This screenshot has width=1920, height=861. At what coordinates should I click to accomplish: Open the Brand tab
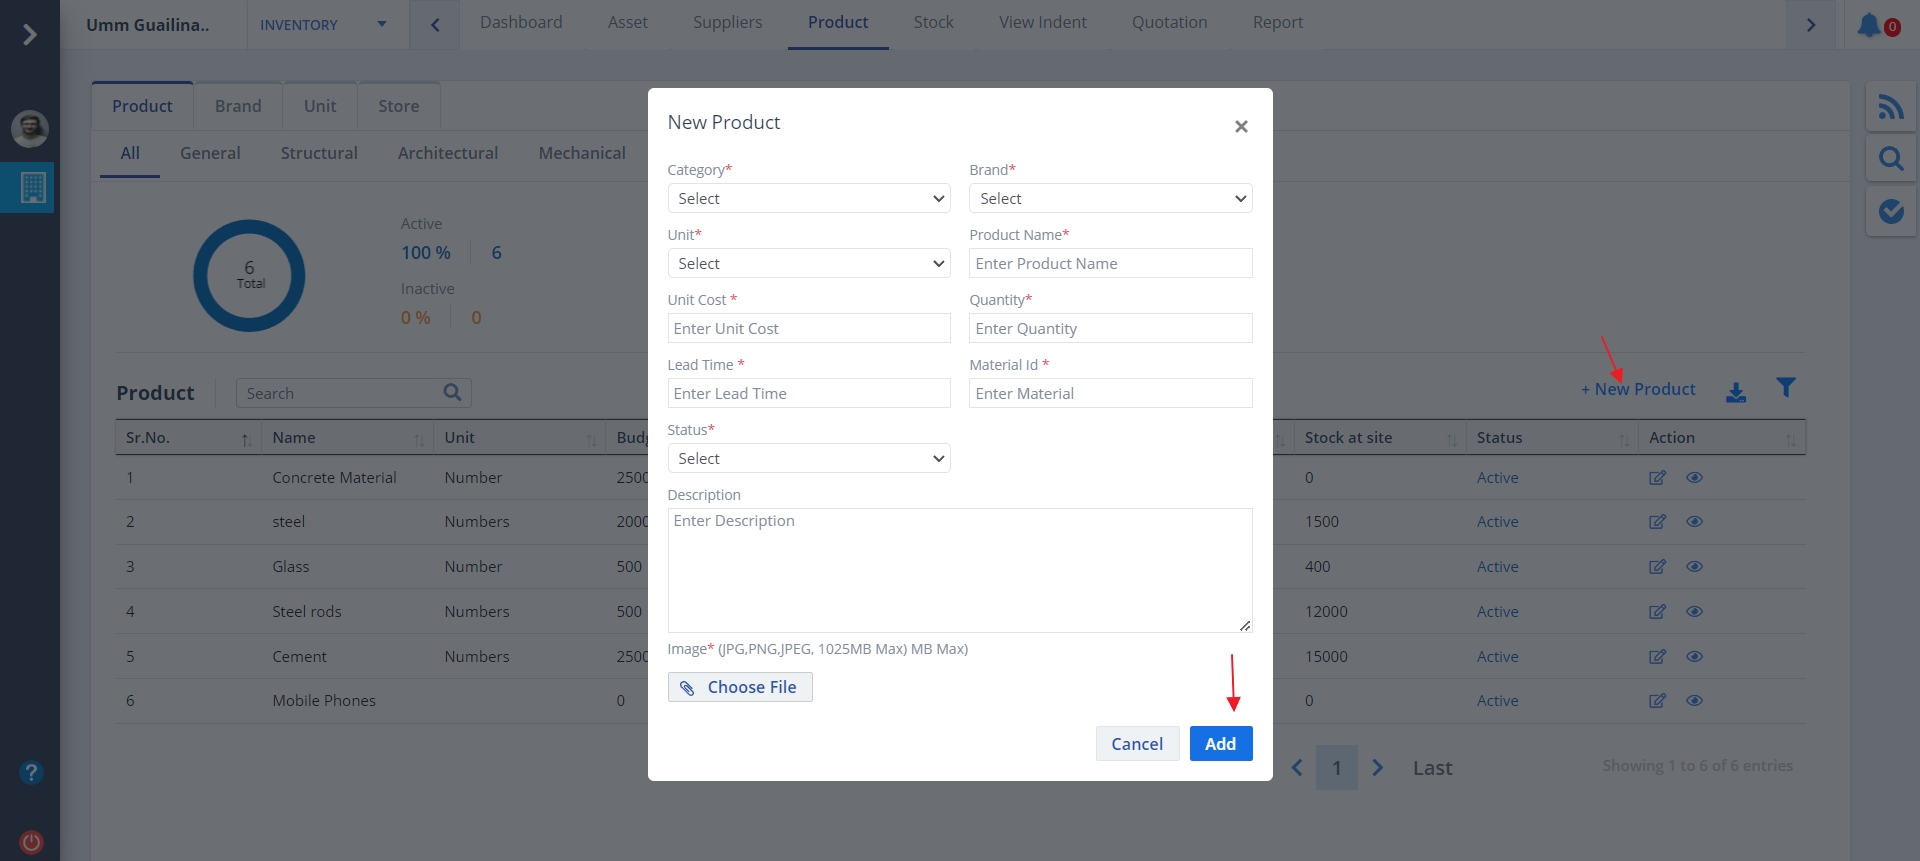(x=238, y=106)
